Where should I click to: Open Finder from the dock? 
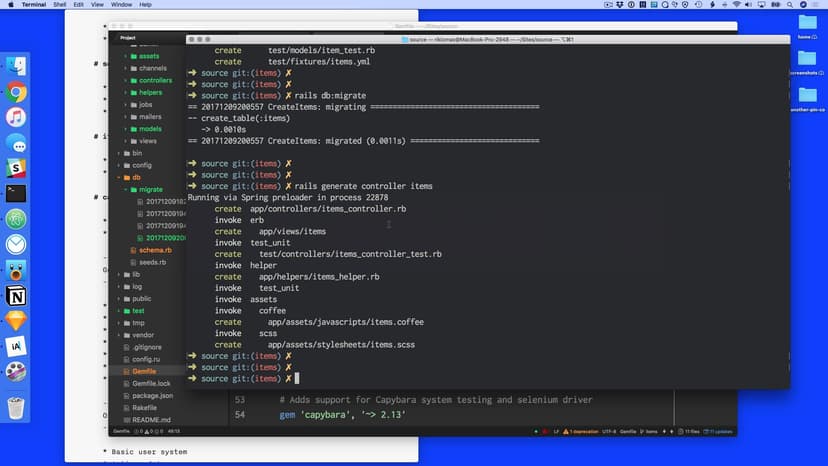16,66
